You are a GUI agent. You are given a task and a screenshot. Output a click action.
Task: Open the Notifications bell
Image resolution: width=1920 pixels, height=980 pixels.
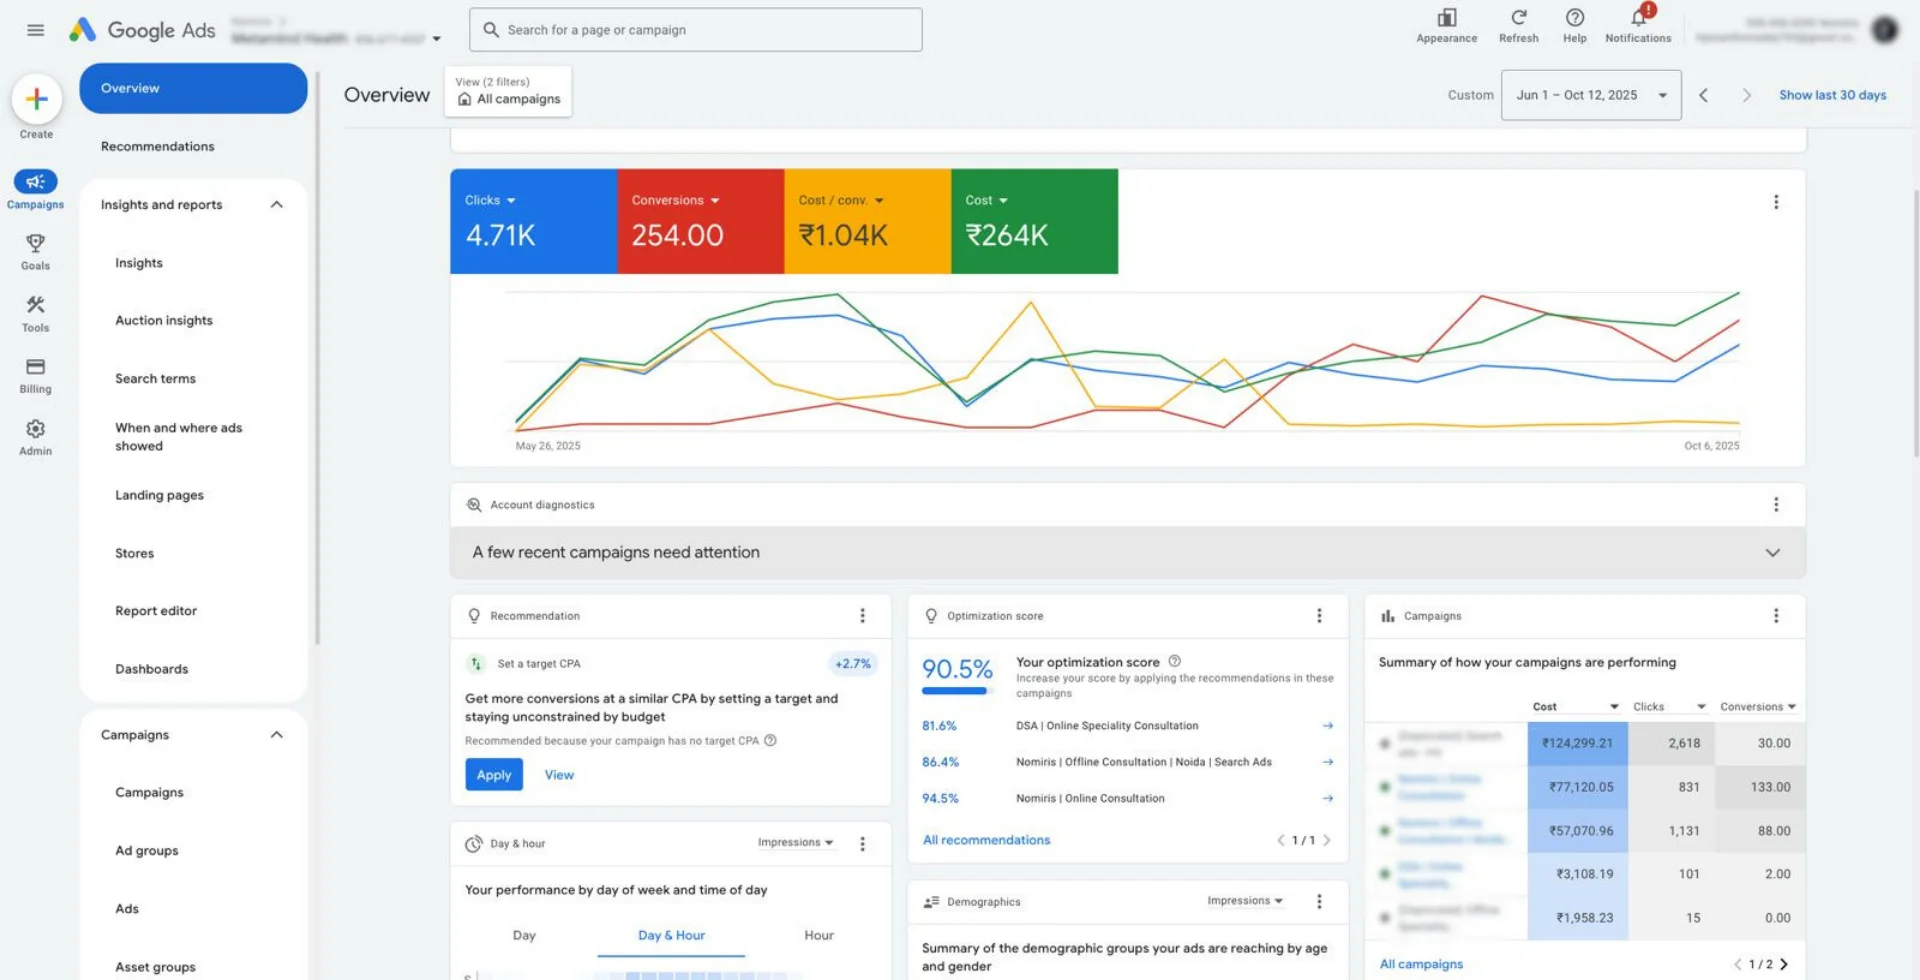(x=1637, y=18)
